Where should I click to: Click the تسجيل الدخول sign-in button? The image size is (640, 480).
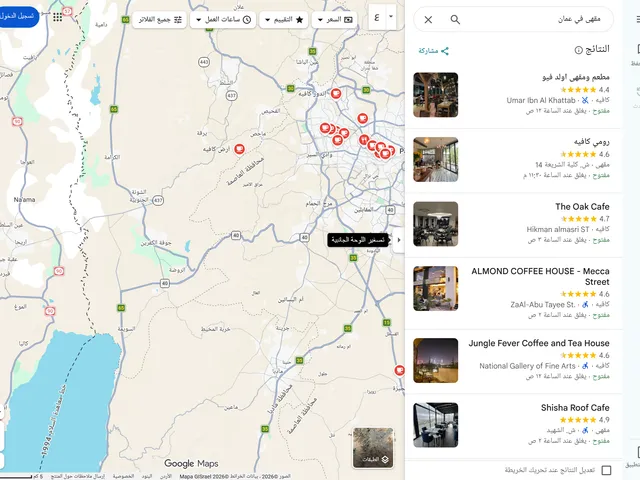18,17
